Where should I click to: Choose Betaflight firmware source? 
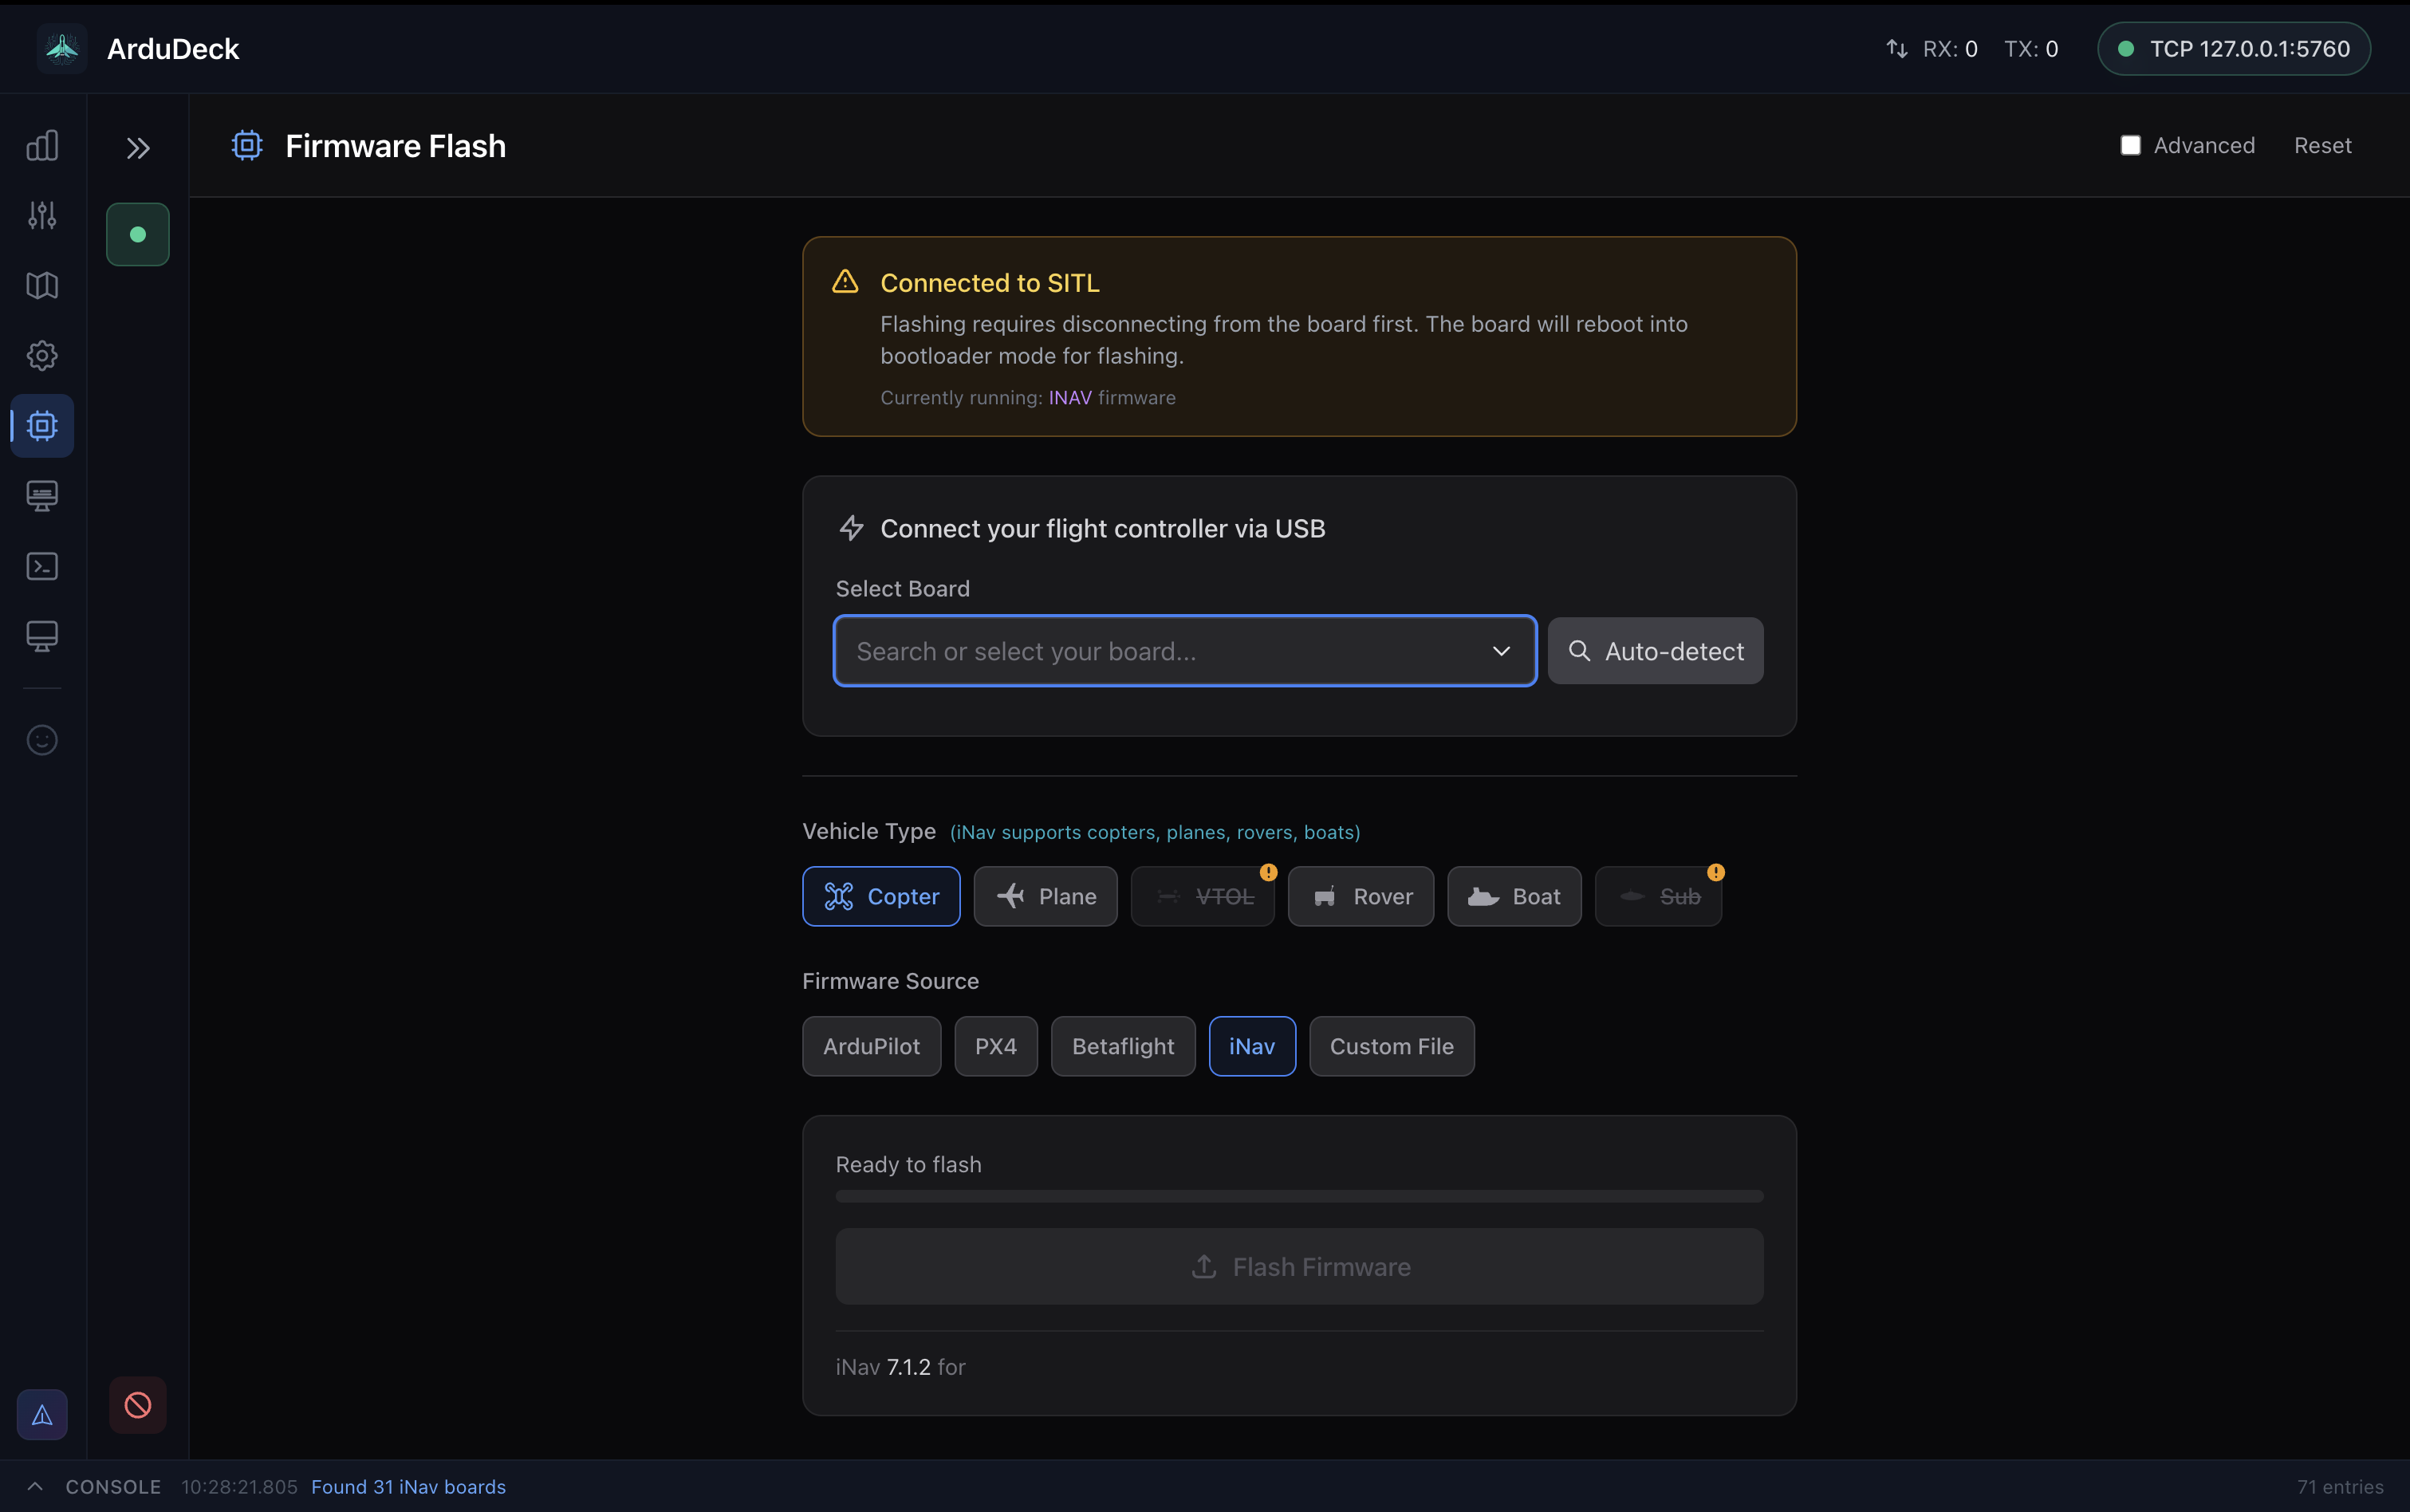[x=1123, y=1046]
